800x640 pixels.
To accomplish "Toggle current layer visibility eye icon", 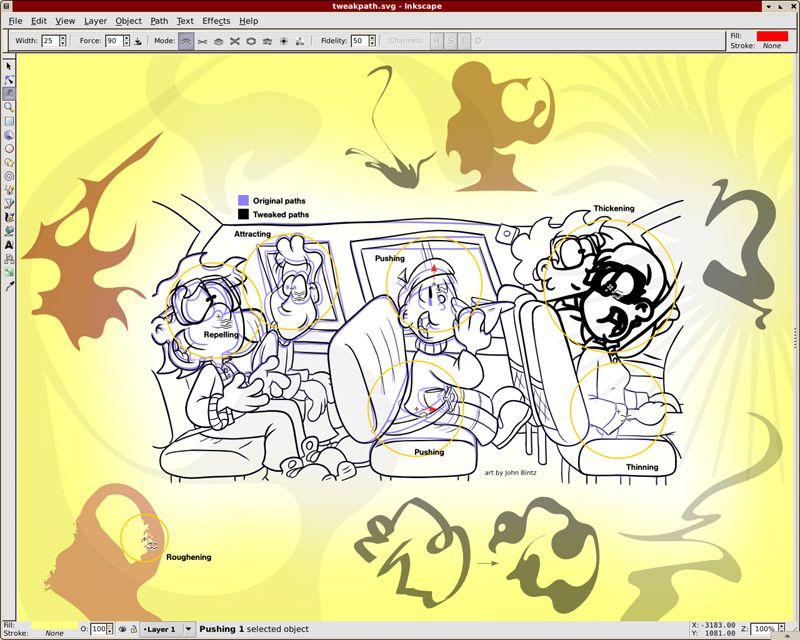I will point(122,629).
